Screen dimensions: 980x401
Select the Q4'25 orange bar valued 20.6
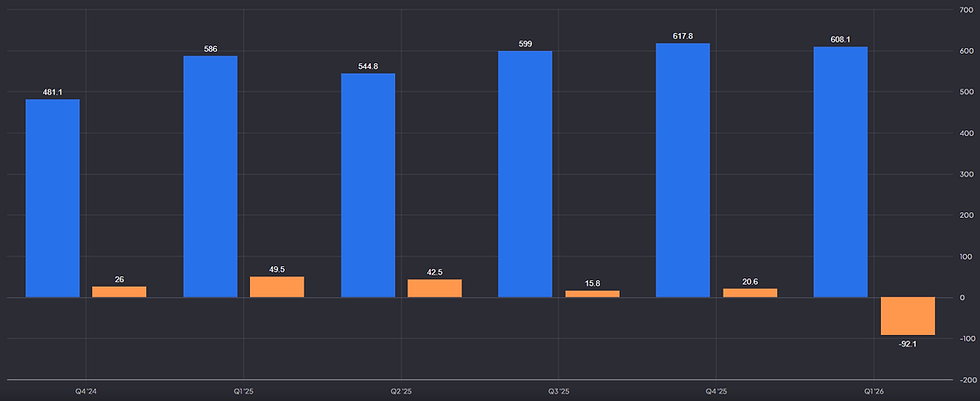click(750, 293)
